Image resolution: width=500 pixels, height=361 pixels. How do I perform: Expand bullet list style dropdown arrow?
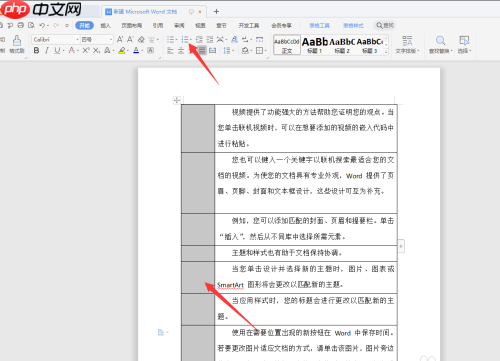tap(176, 40)
